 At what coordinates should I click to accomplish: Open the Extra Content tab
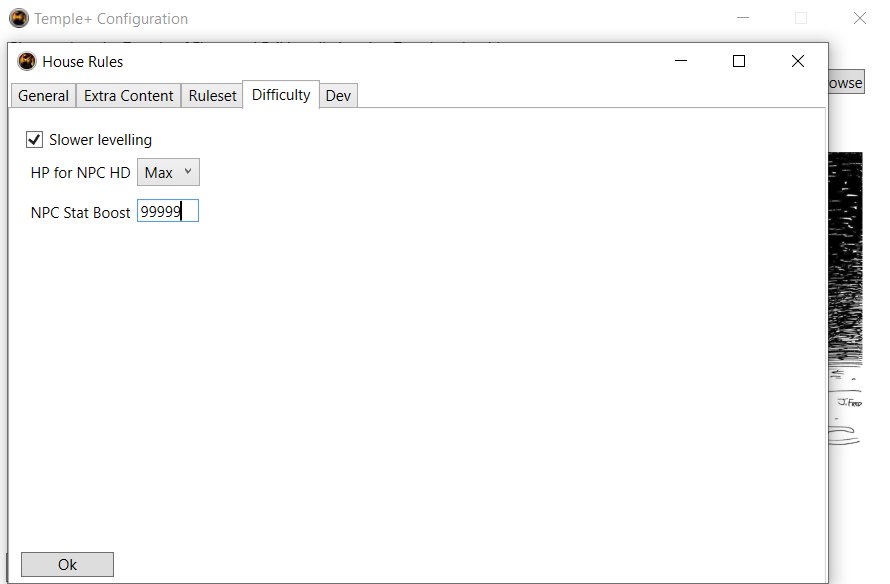[x=128, y=96]
